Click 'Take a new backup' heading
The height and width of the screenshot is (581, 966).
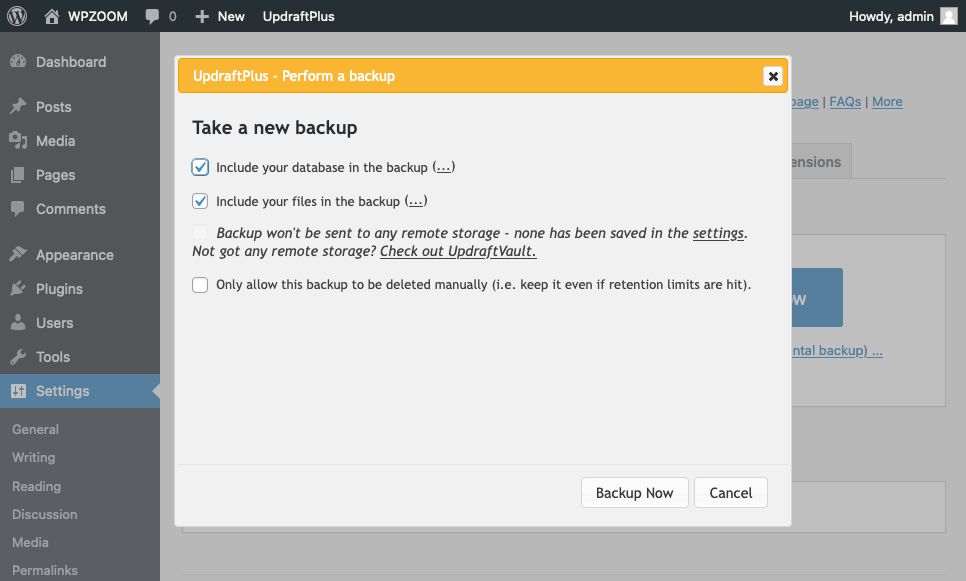(275, 128)
